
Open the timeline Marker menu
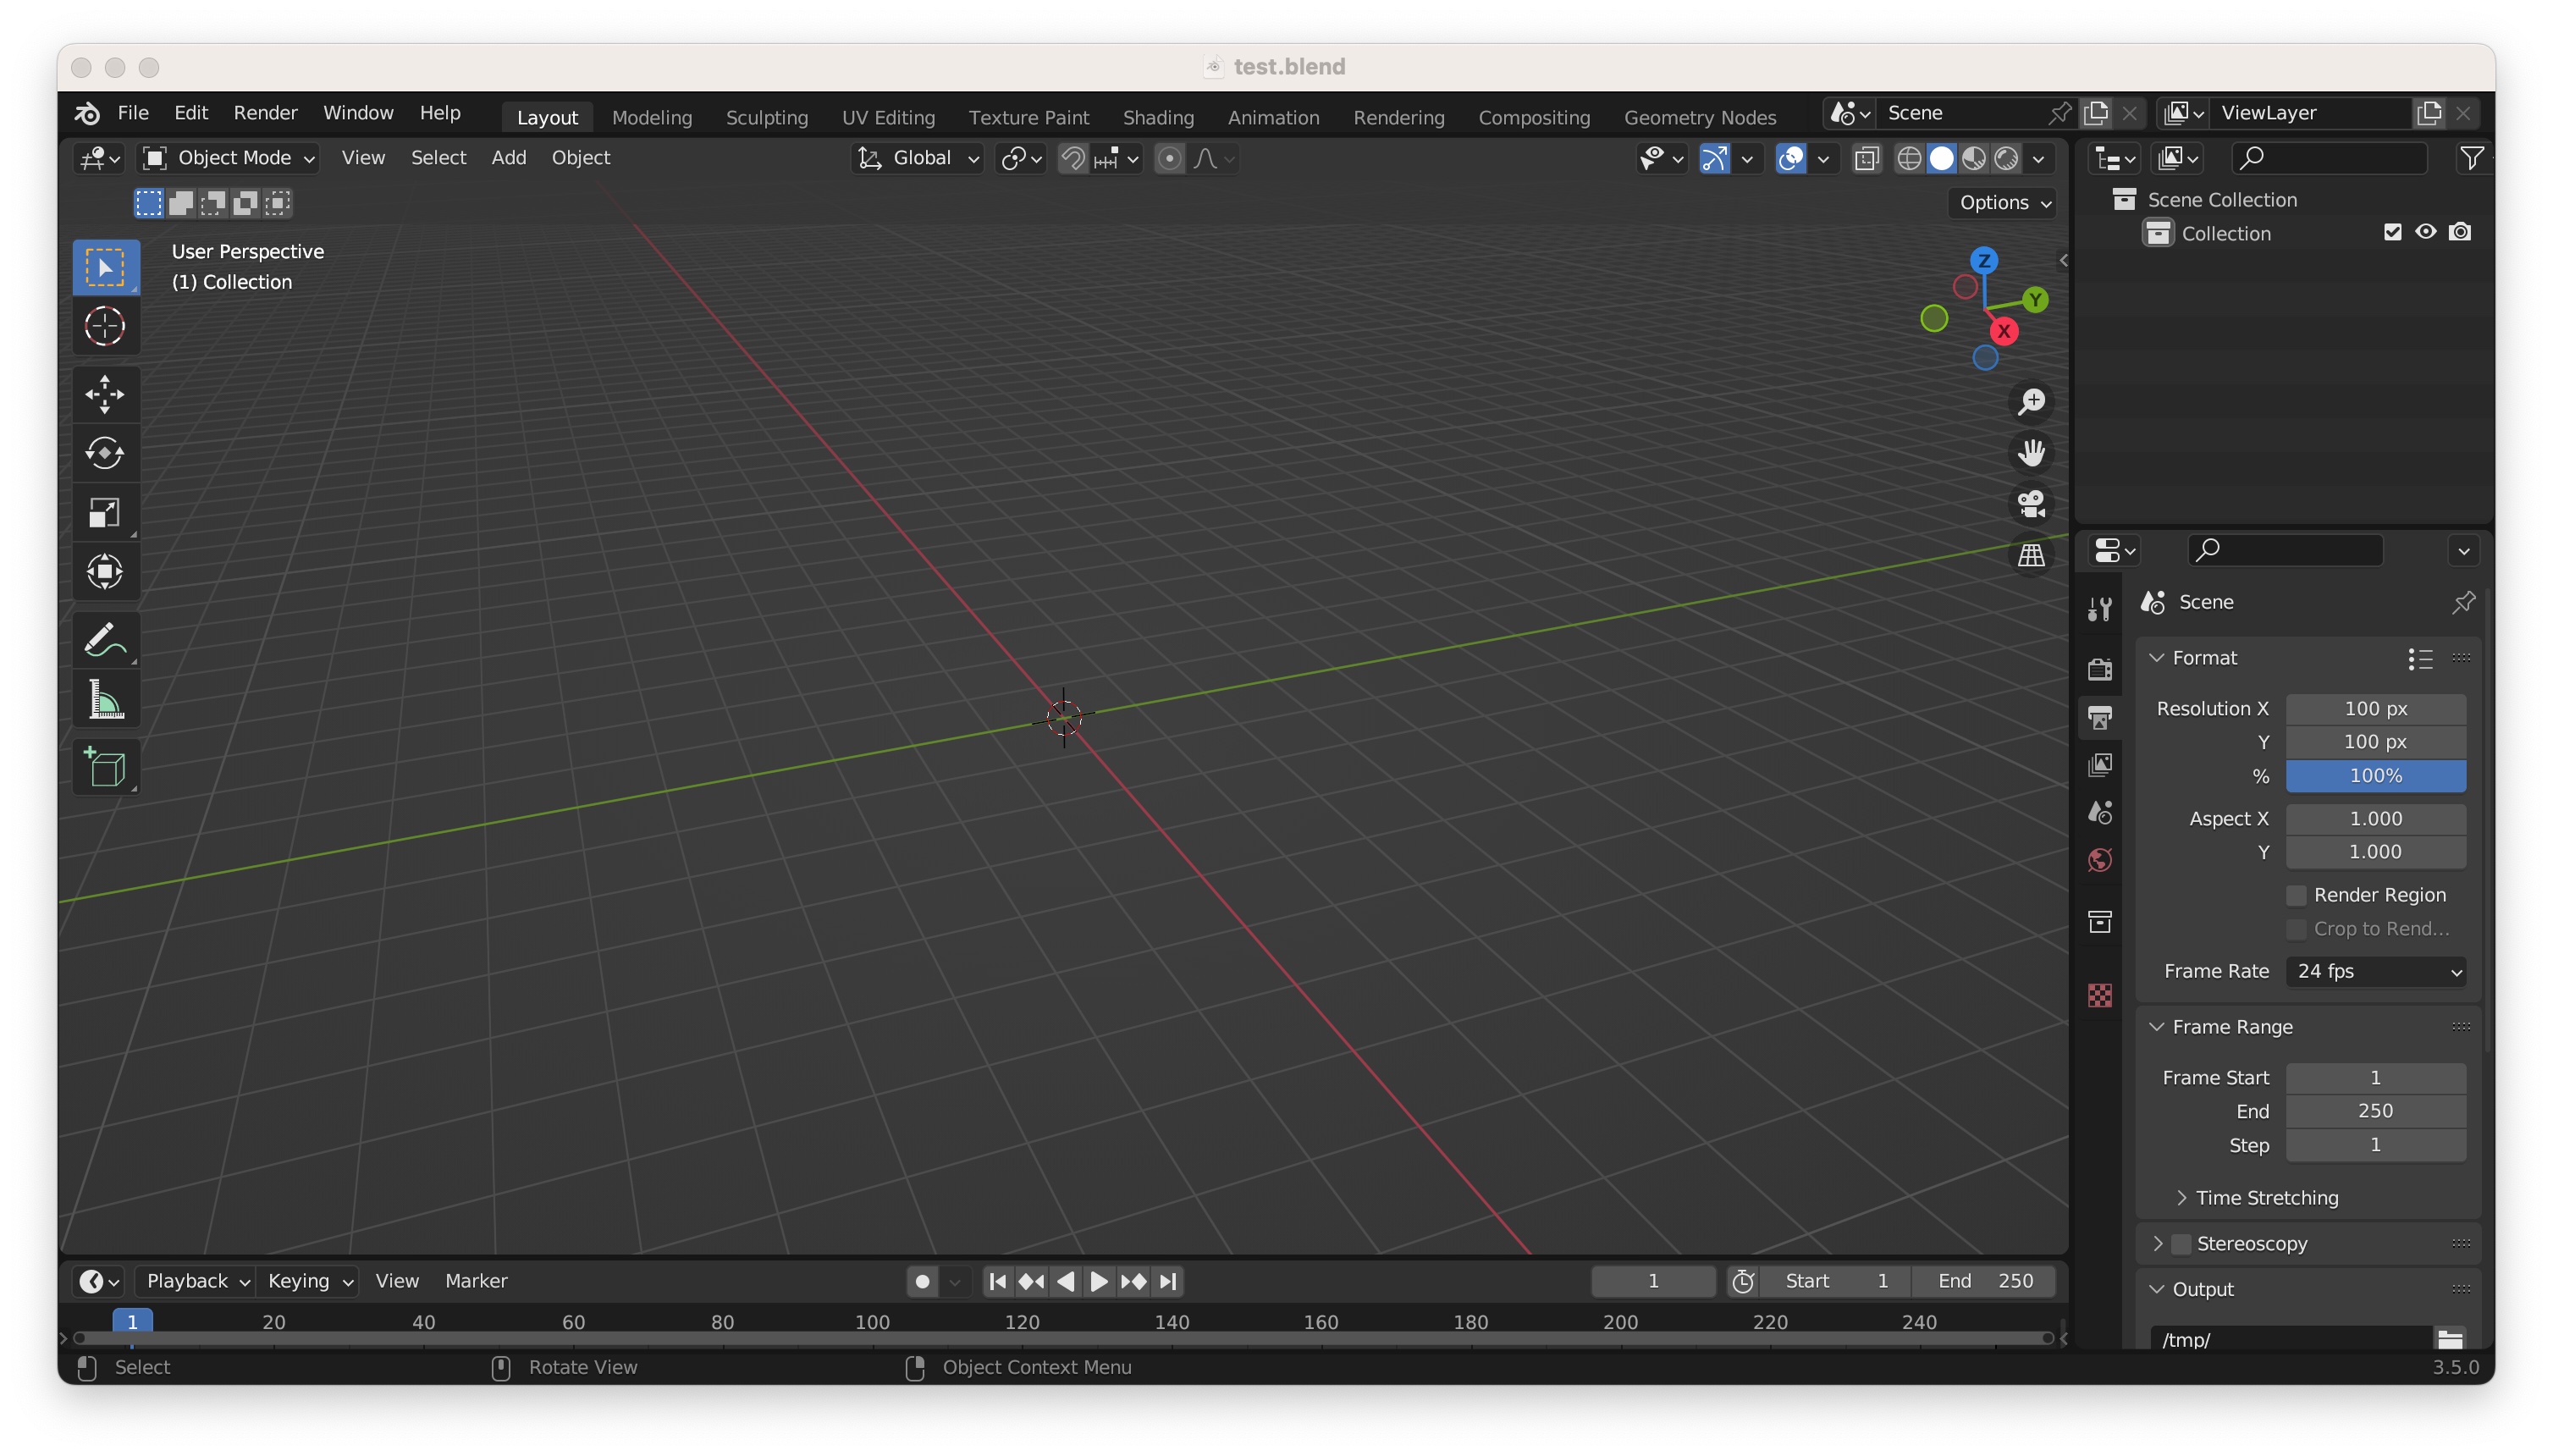[476, 1281]
